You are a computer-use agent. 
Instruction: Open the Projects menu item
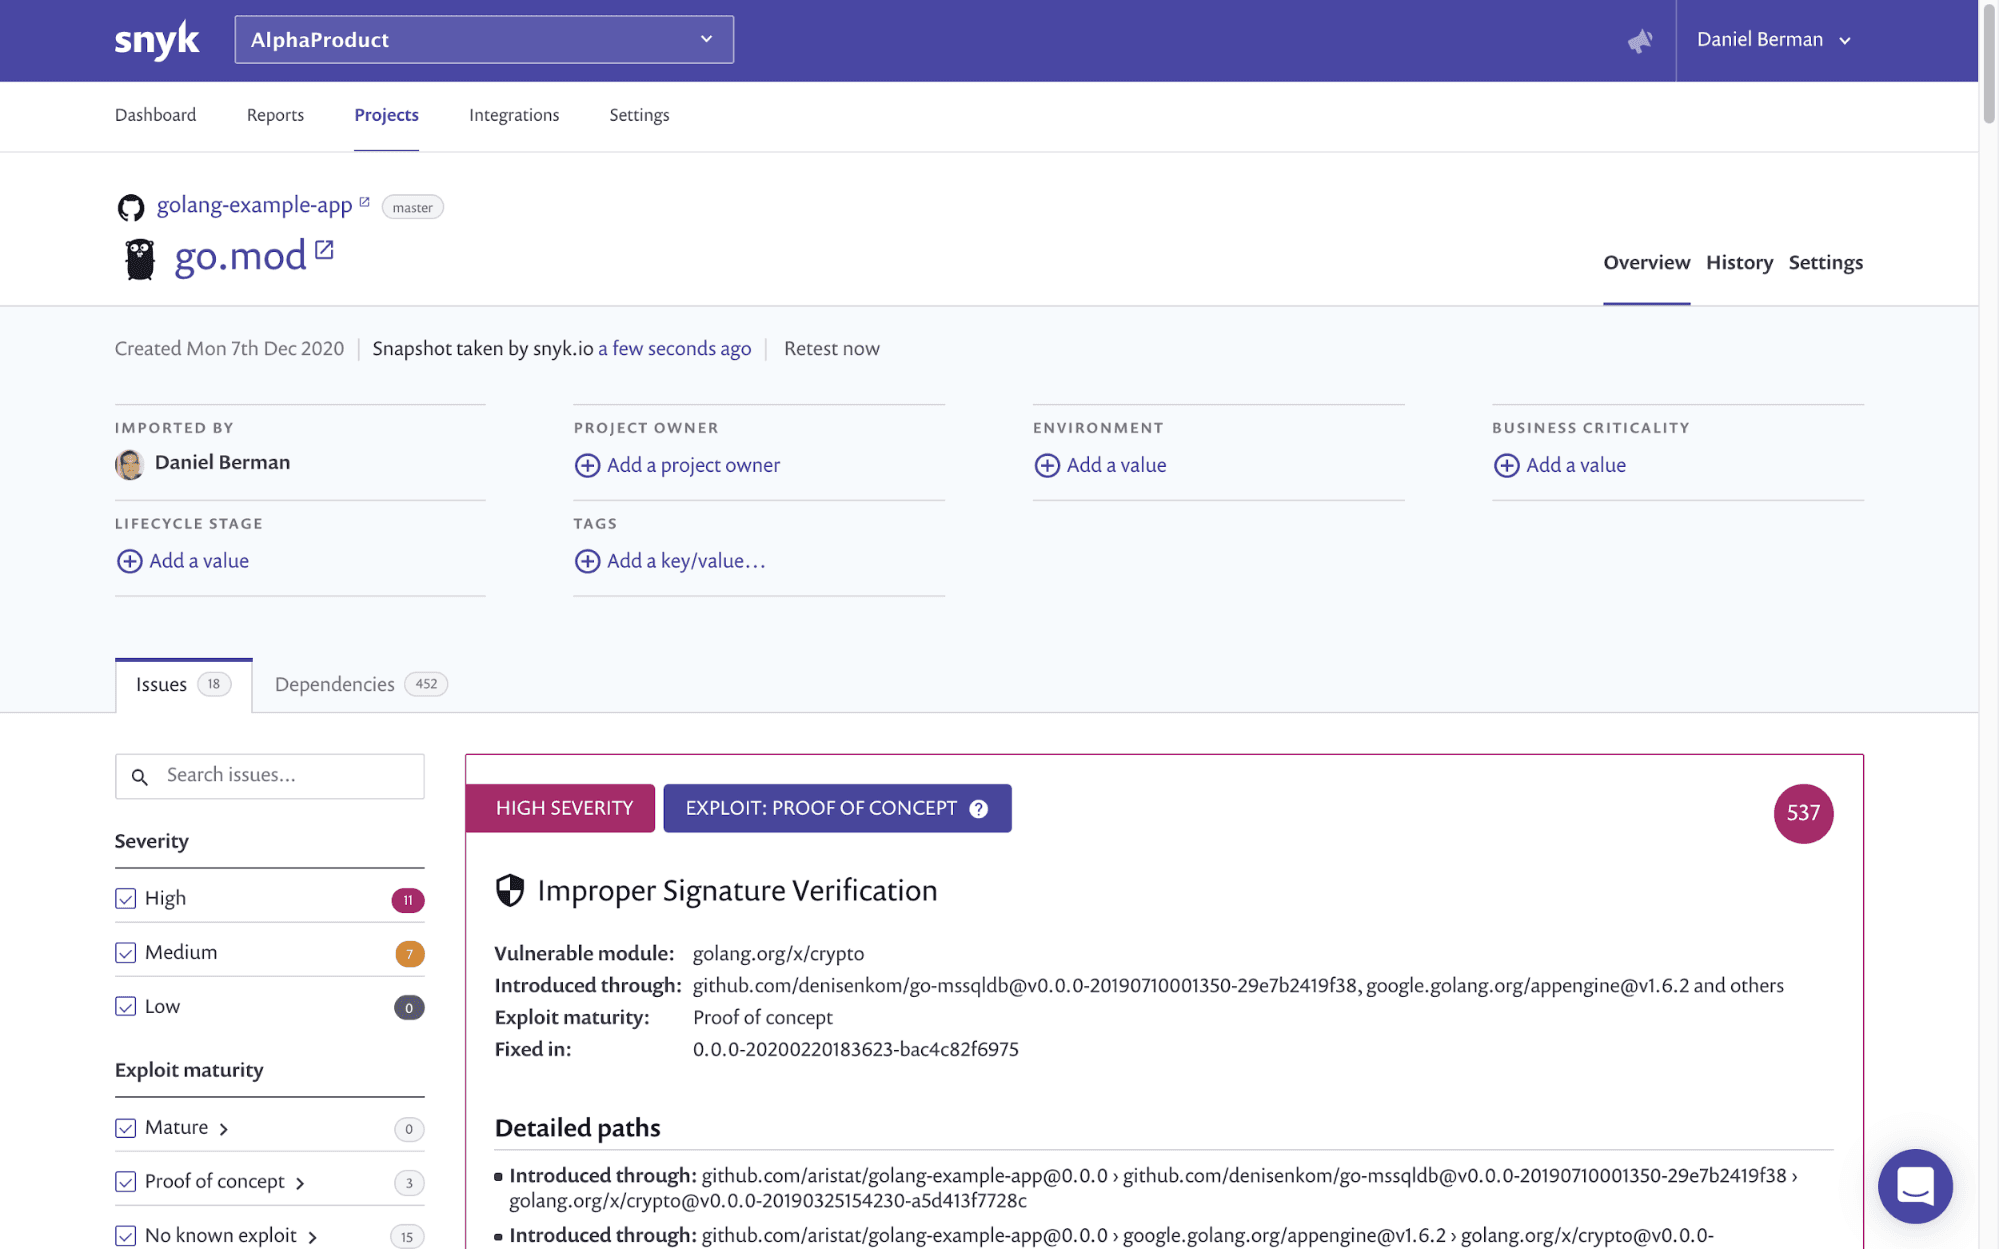[x=386, y=115]
